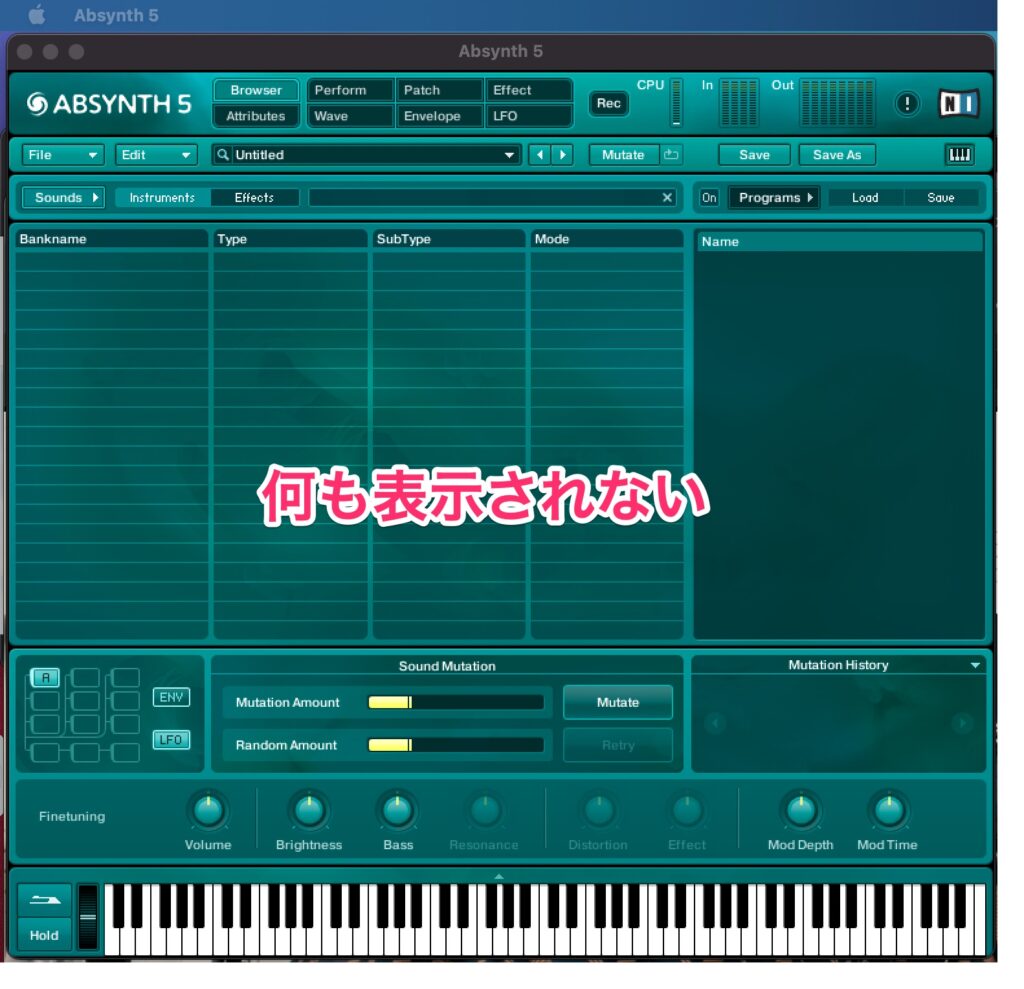Viewport: 1024px width, 989px height.
Task: Click the Mutation Amount slider
Action: click(x=455, y=703)
